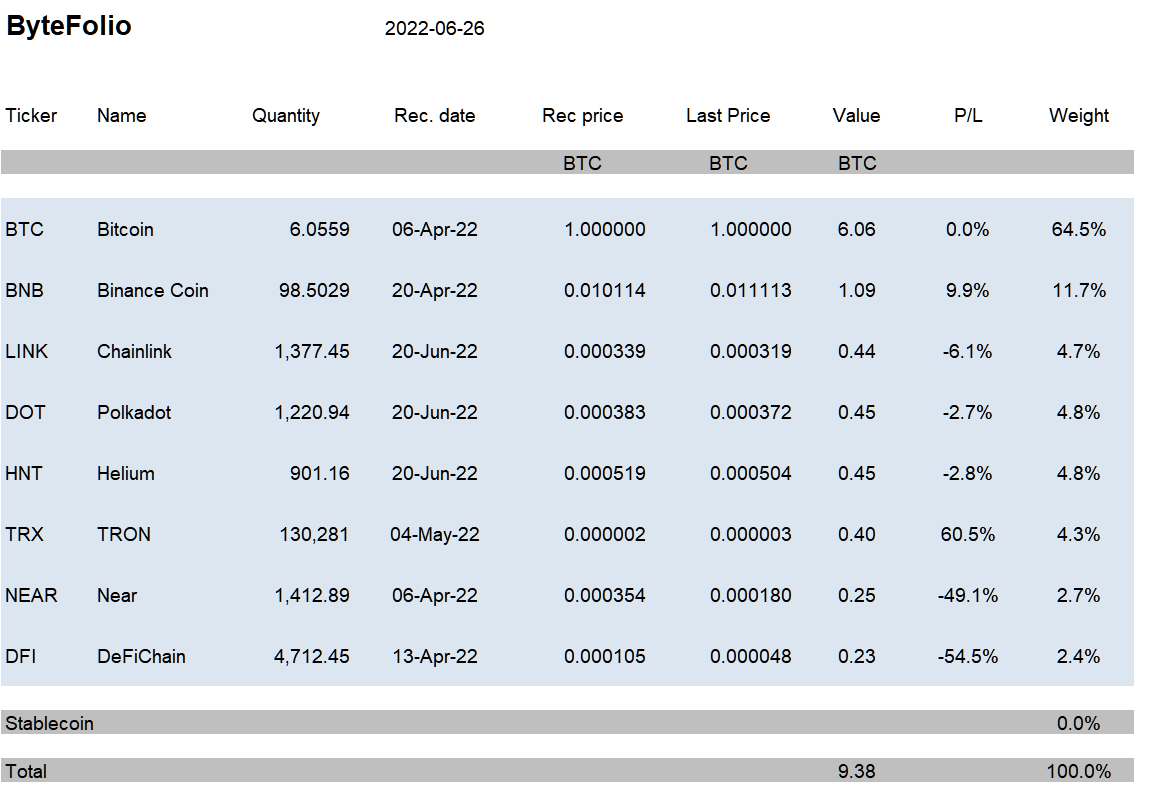Select Bitcoin weight 64.5%
The height and width of the screenshot is (796, 1171).
[x=1079, y=229]
